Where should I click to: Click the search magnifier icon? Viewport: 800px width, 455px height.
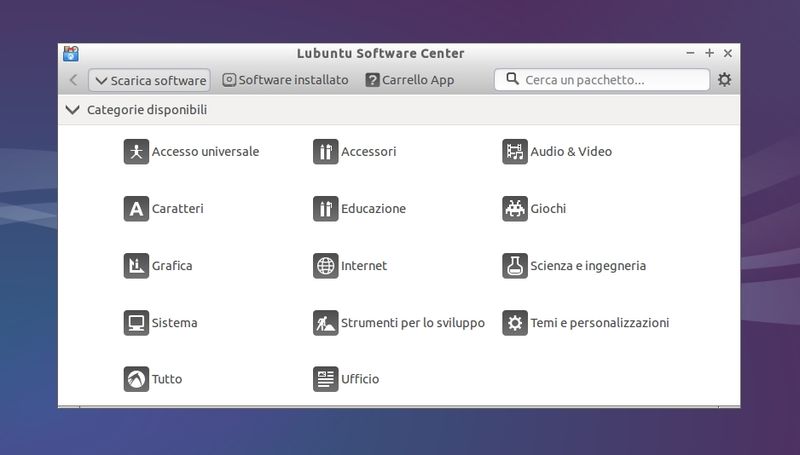point(512,79)
